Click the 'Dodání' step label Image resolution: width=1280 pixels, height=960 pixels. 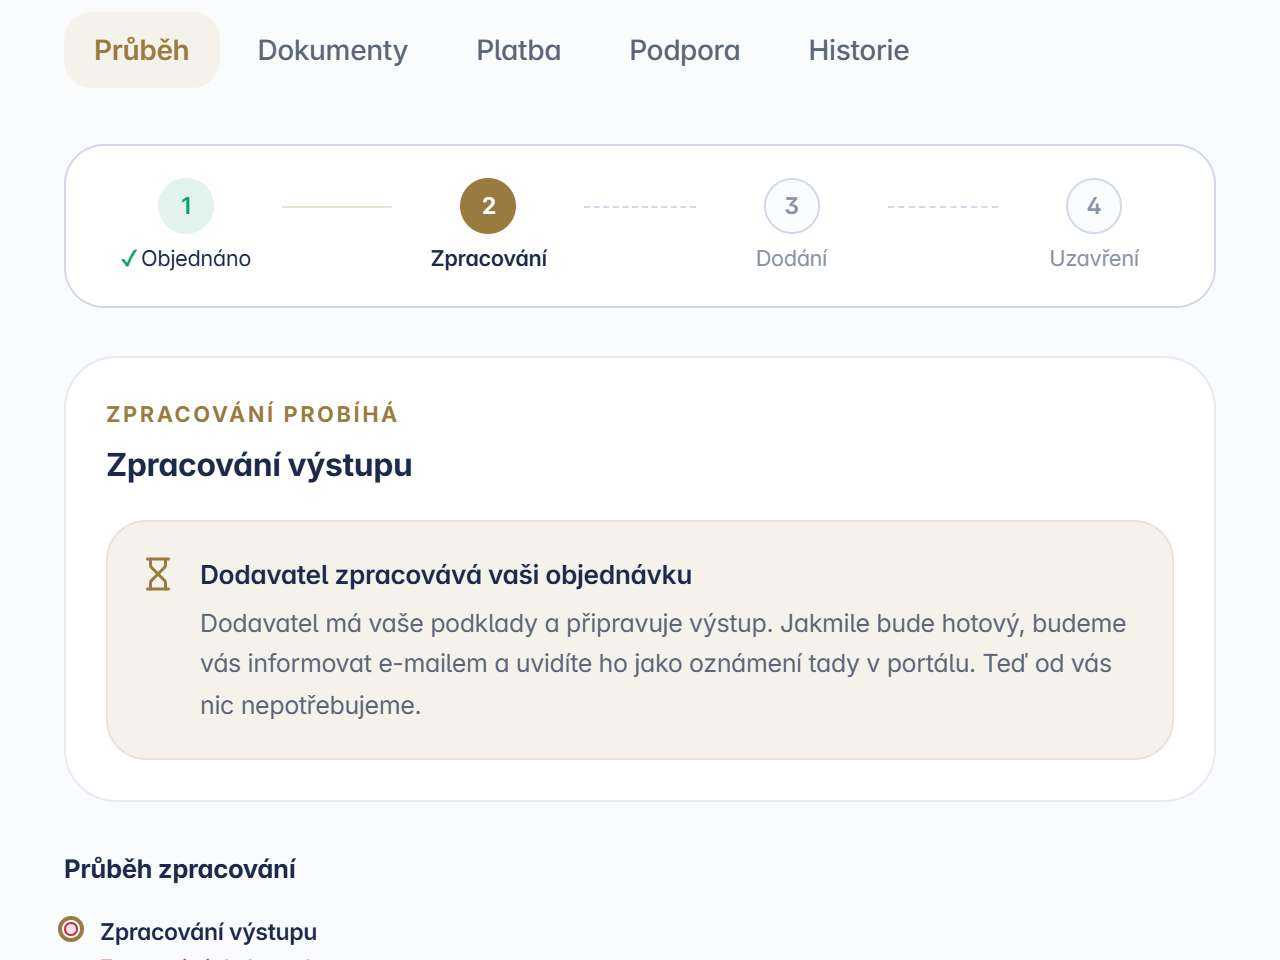(x=792, y=259)
